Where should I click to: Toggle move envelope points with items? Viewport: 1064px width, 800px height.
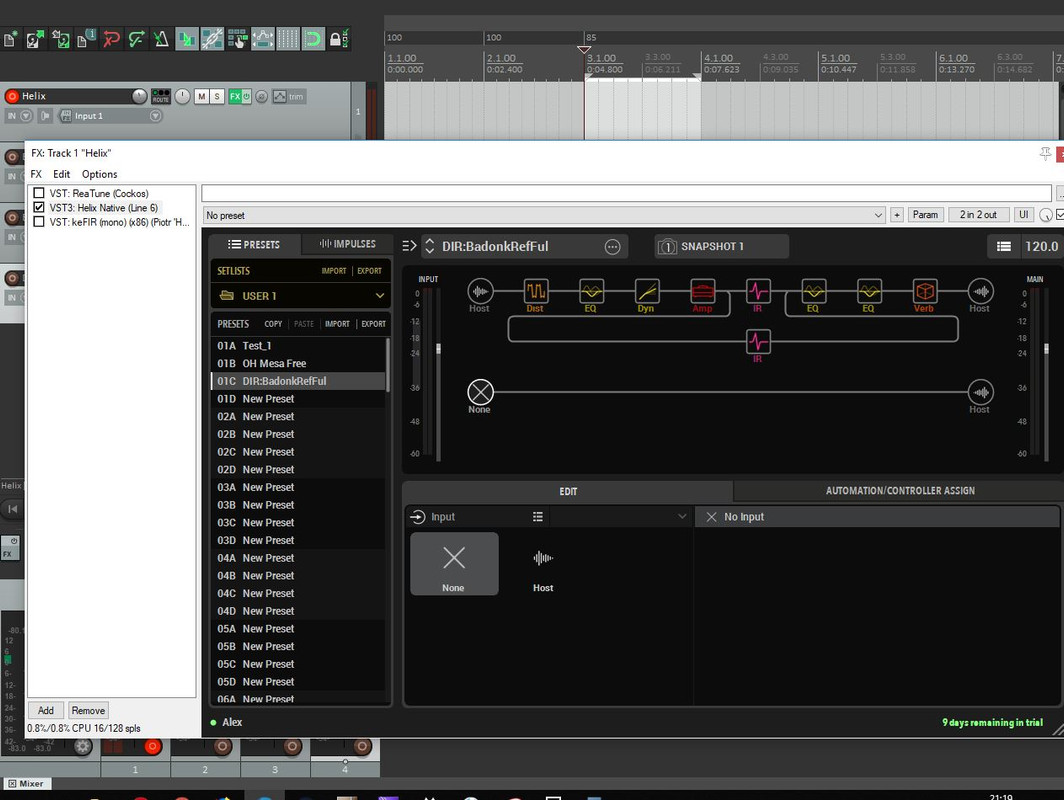click(263, 39)
